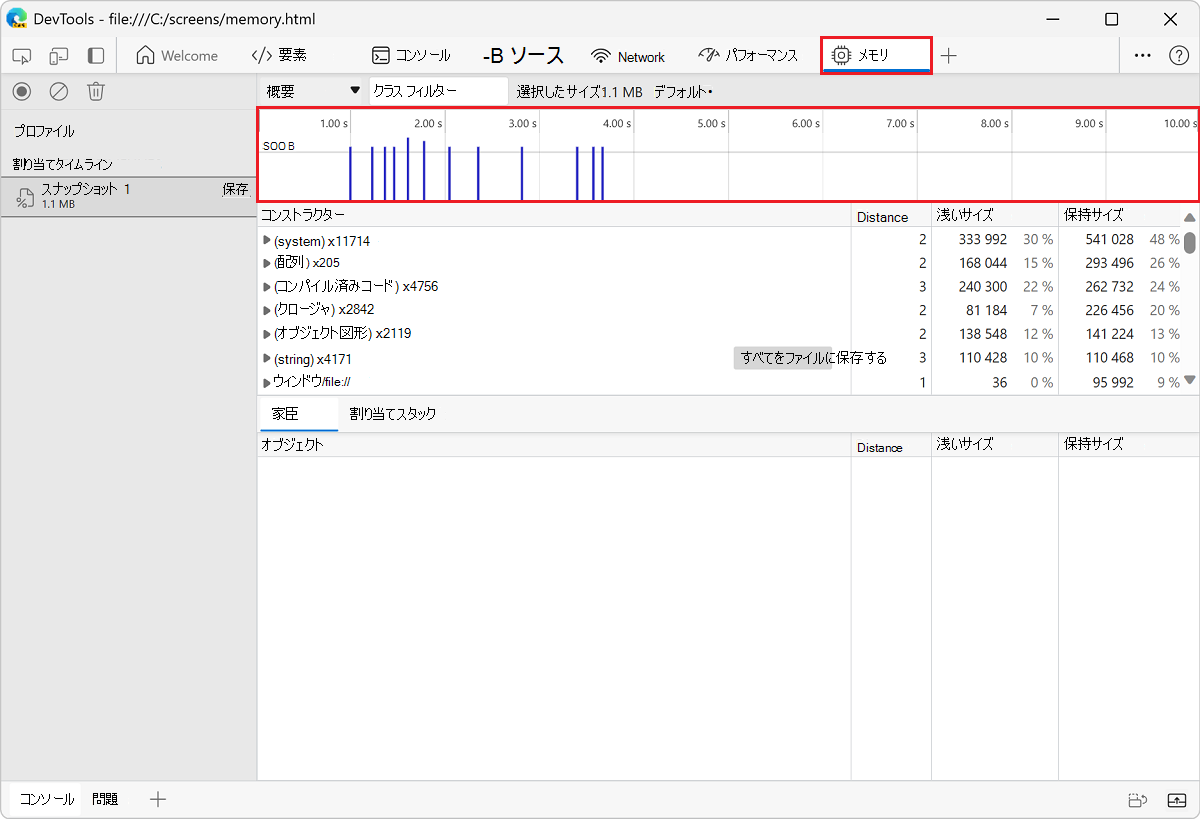This screenshot has width=1200, height=819.
Task: Toggle the device emulation icon
Action: click(59, 56)
